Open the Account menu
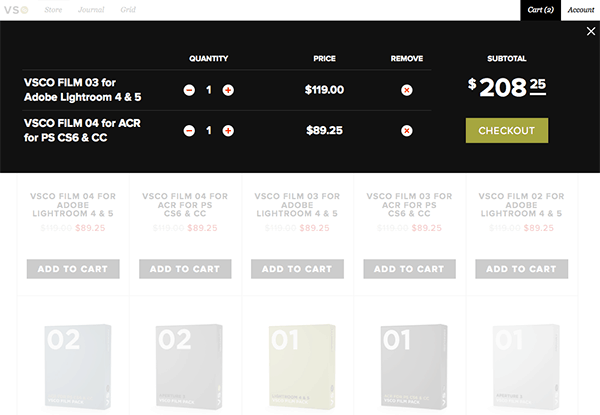This screenshot has width=600, height=415. click(x=580, y=10)
